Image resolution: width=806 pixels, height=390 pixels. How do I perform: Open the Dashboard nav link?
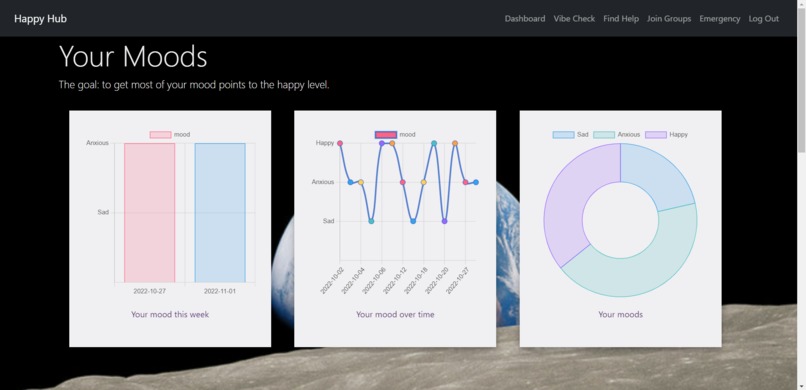[525, 18]
